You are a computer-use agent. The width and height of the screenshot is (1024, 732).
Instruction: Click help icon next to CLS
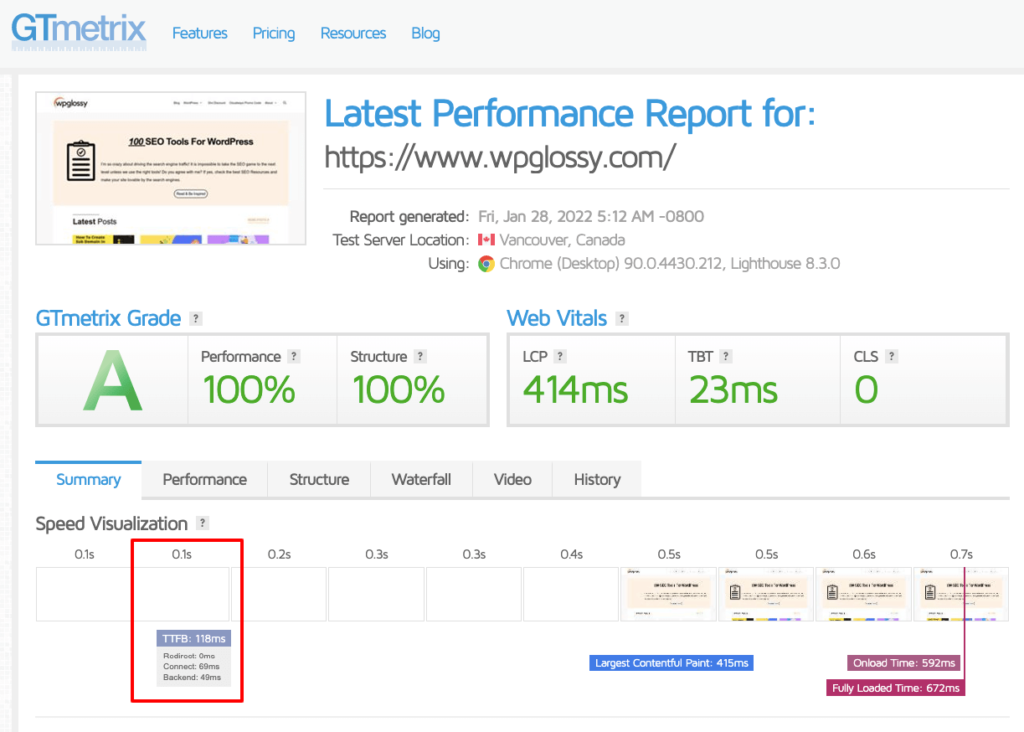891,357
